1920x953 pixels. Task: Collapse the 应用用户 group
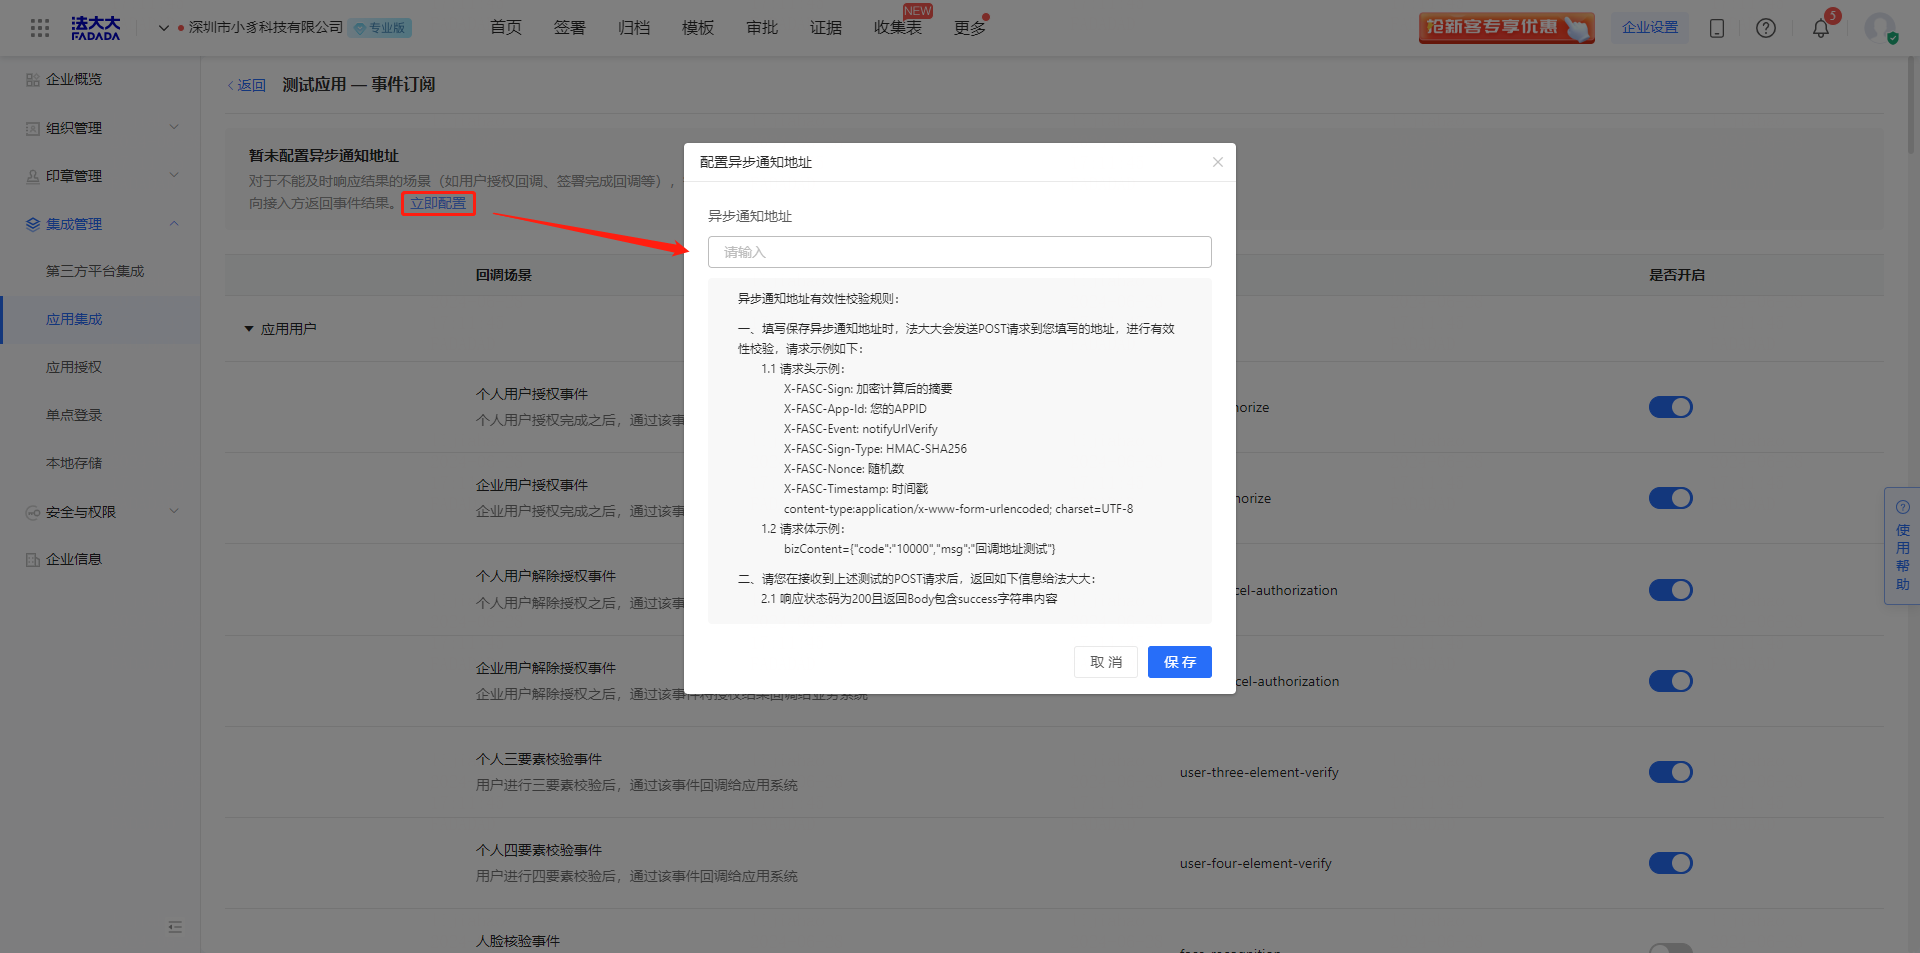[249, 329]
